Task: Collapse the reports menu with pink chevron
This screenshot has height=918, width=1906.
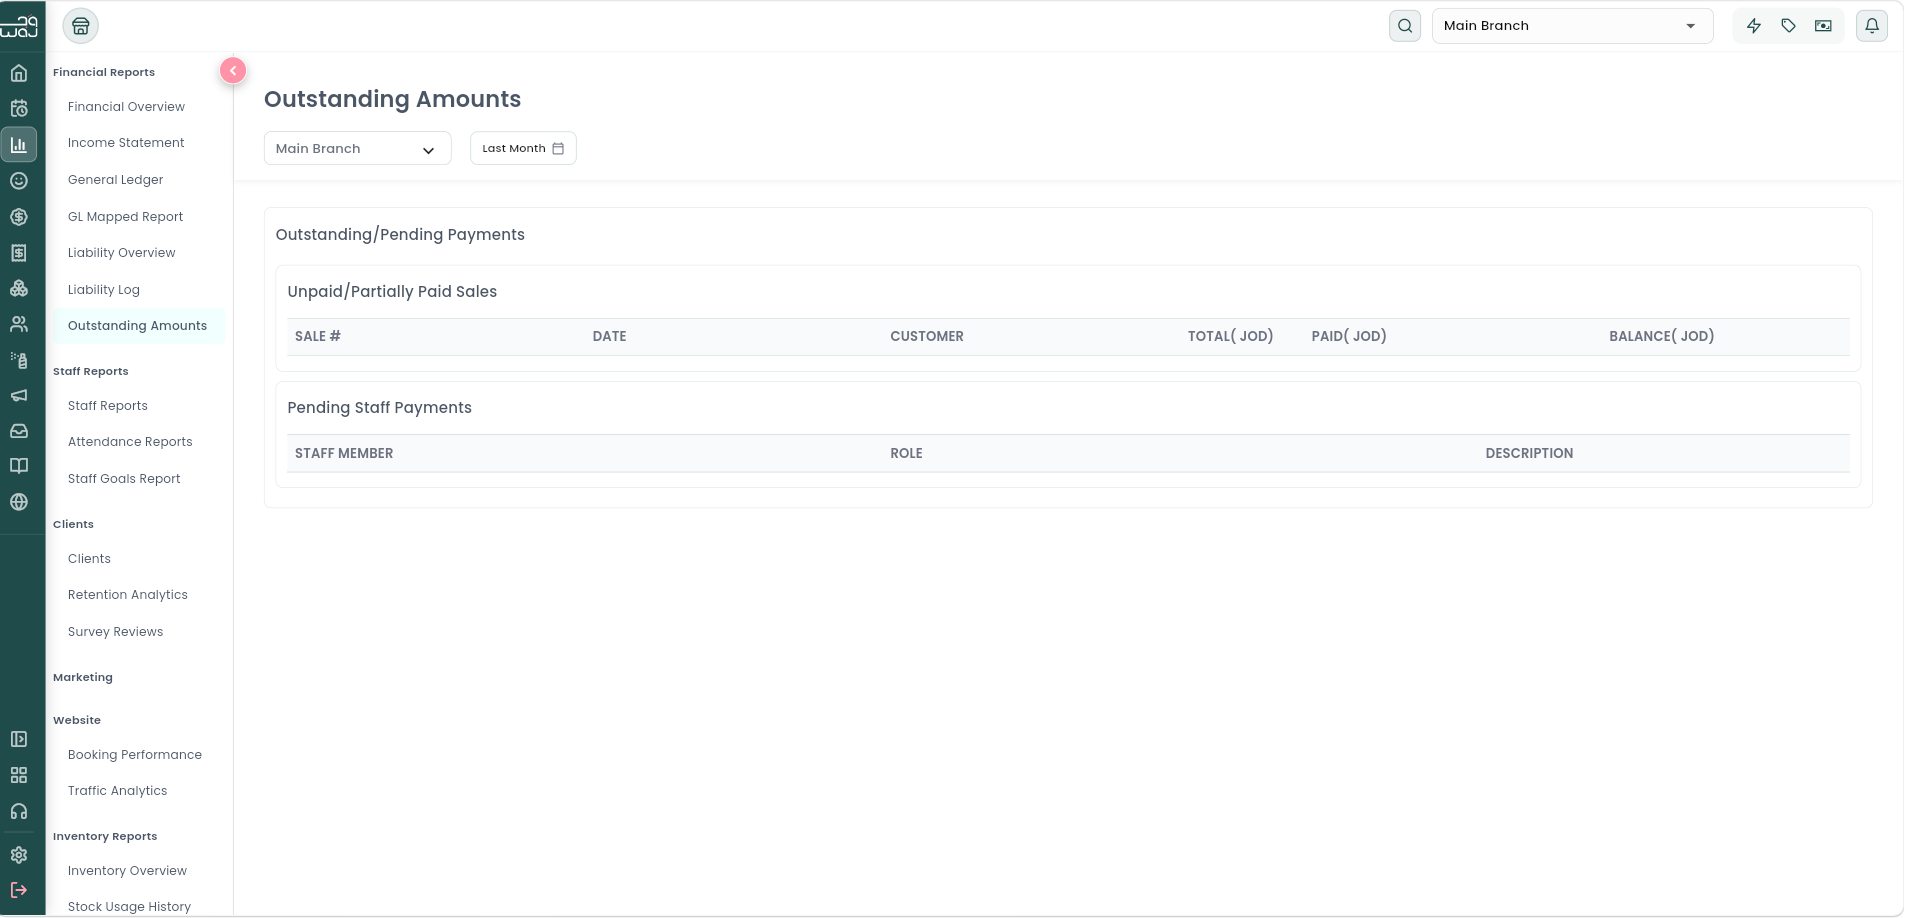Action: click(x=233, y=71)
